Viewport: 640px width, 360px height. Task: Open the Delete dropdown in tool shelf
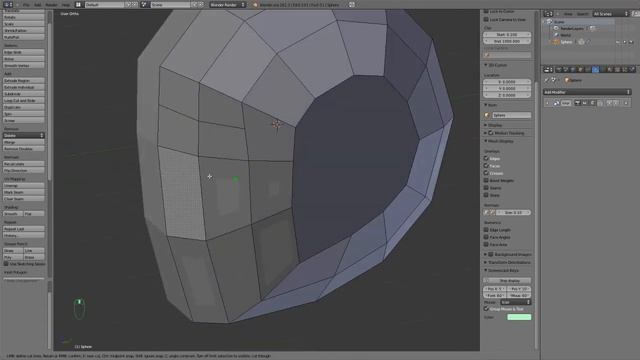point(24,135)
